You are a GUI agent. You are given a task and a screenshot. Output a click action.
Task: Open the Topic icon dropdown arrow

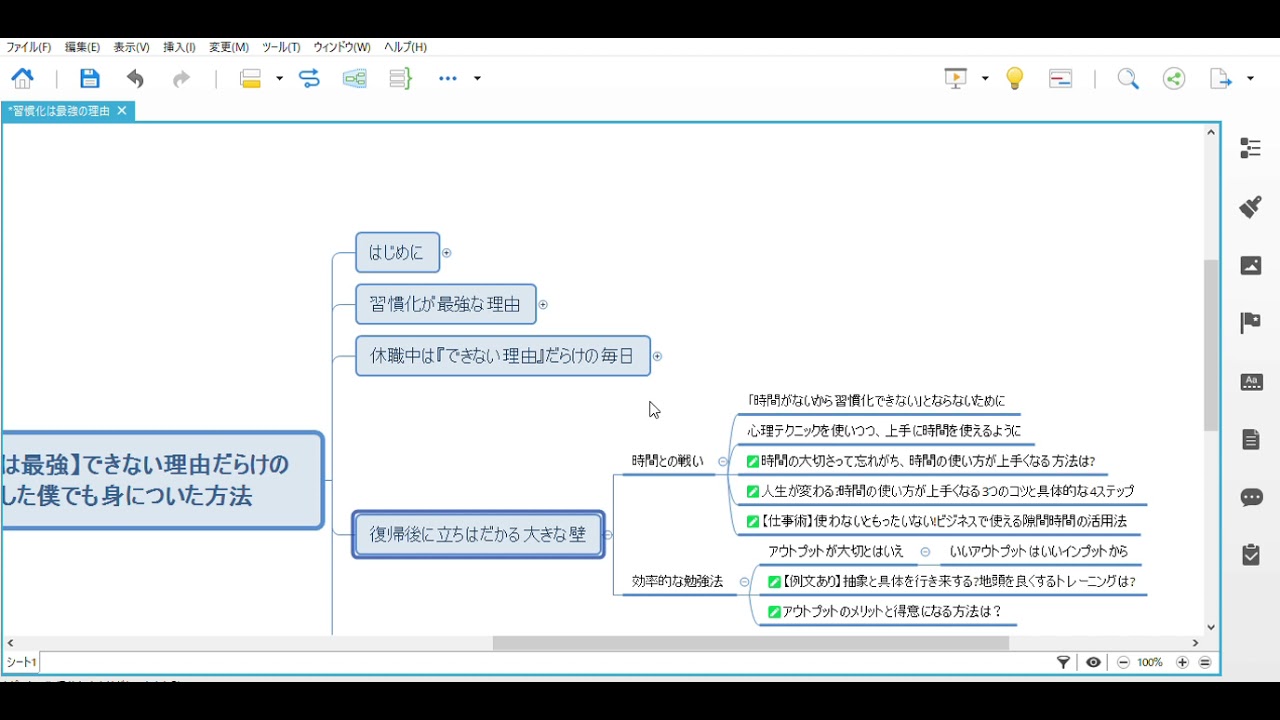pyautogui.click(x=279, y=79)
